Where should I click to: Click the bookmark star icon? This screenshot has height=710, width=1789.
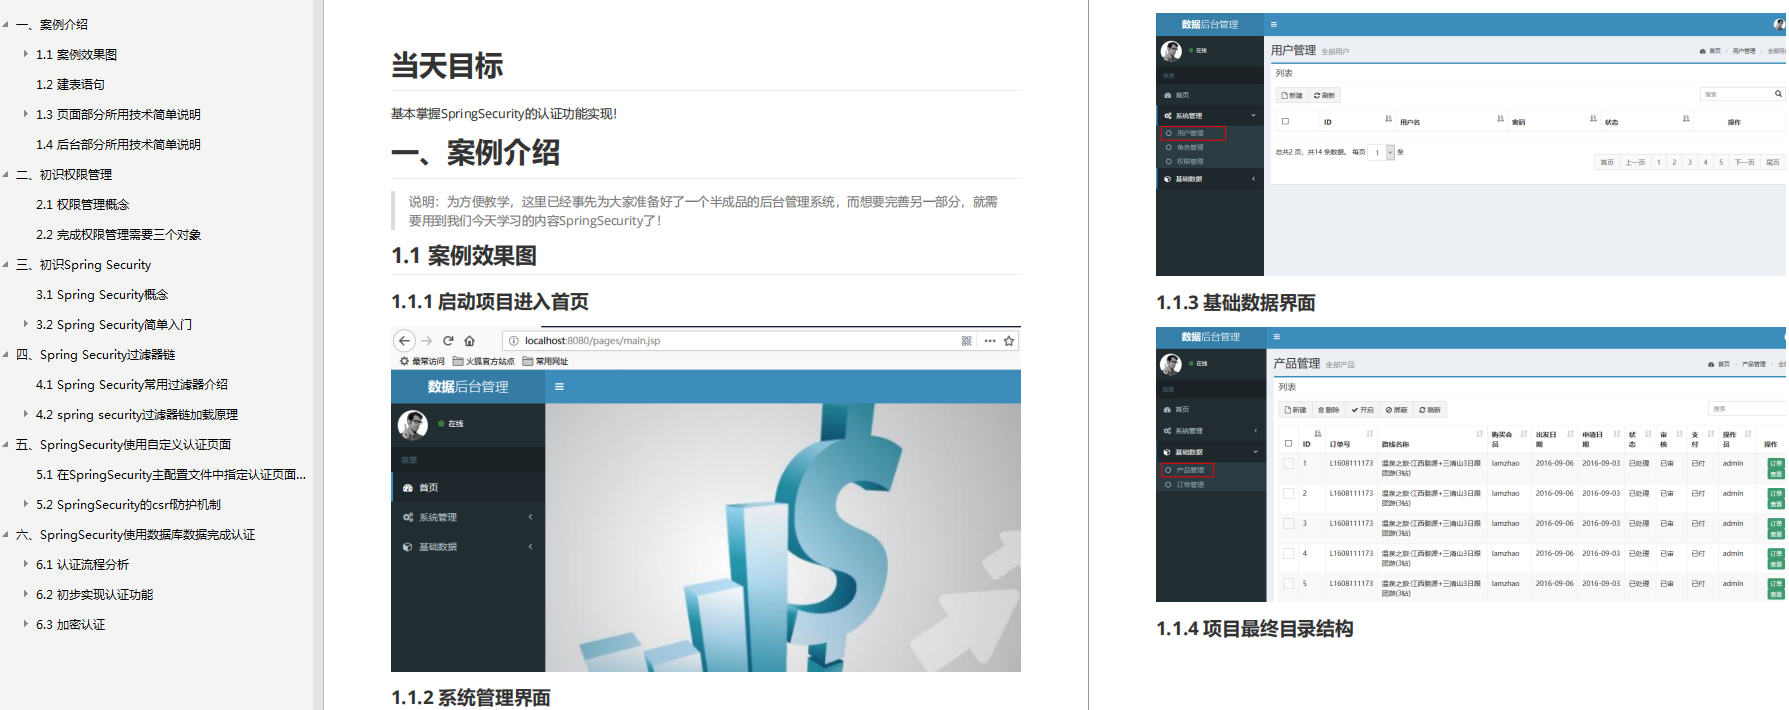(x=1009, y=341)
